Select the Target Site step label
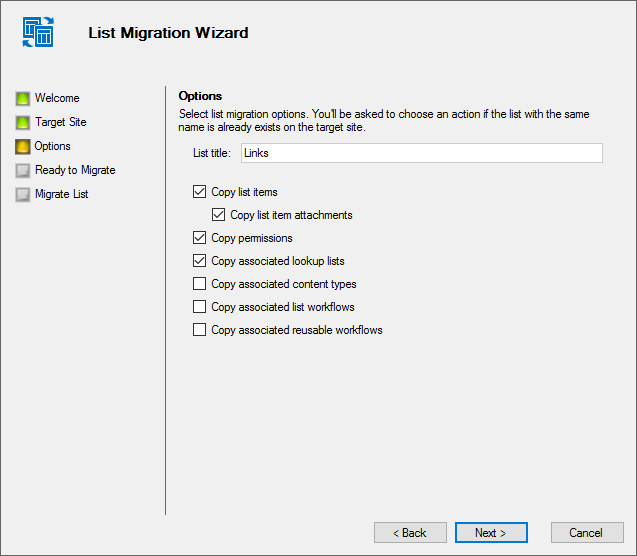This screenshot has width=637, height=556. coord(61,122)
